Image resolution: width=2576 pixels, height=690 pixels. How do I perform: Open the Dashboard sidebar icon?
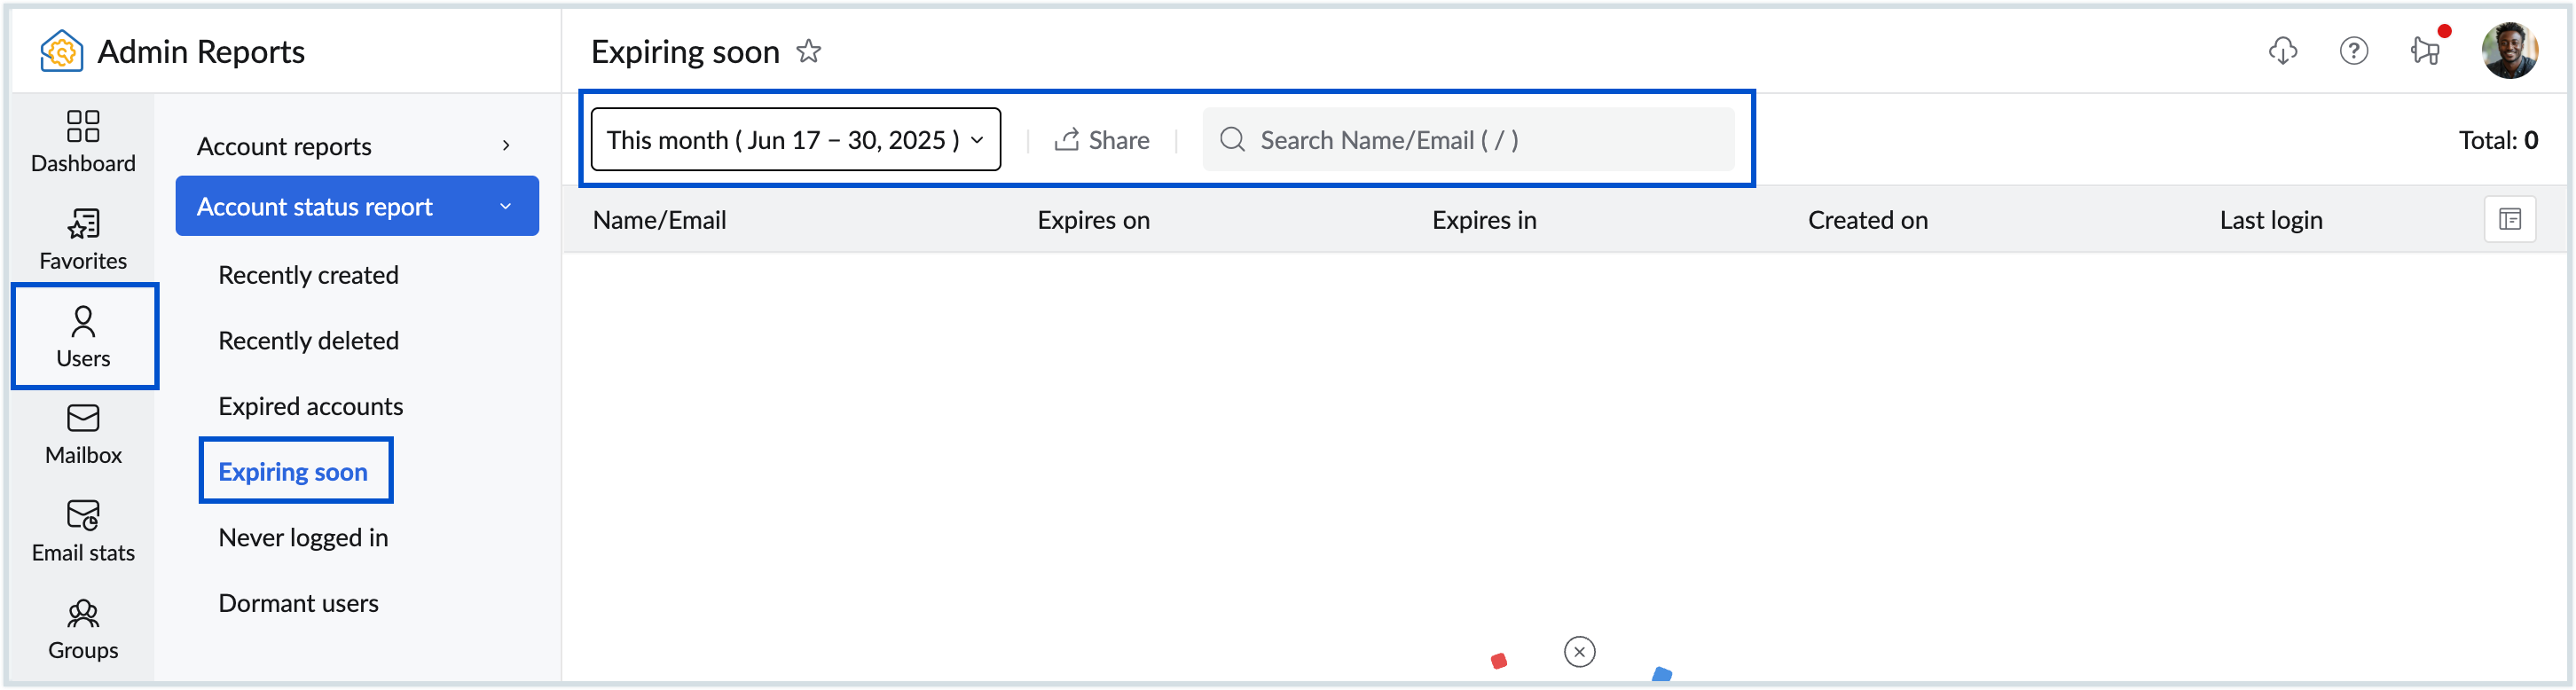coord(83,141)
